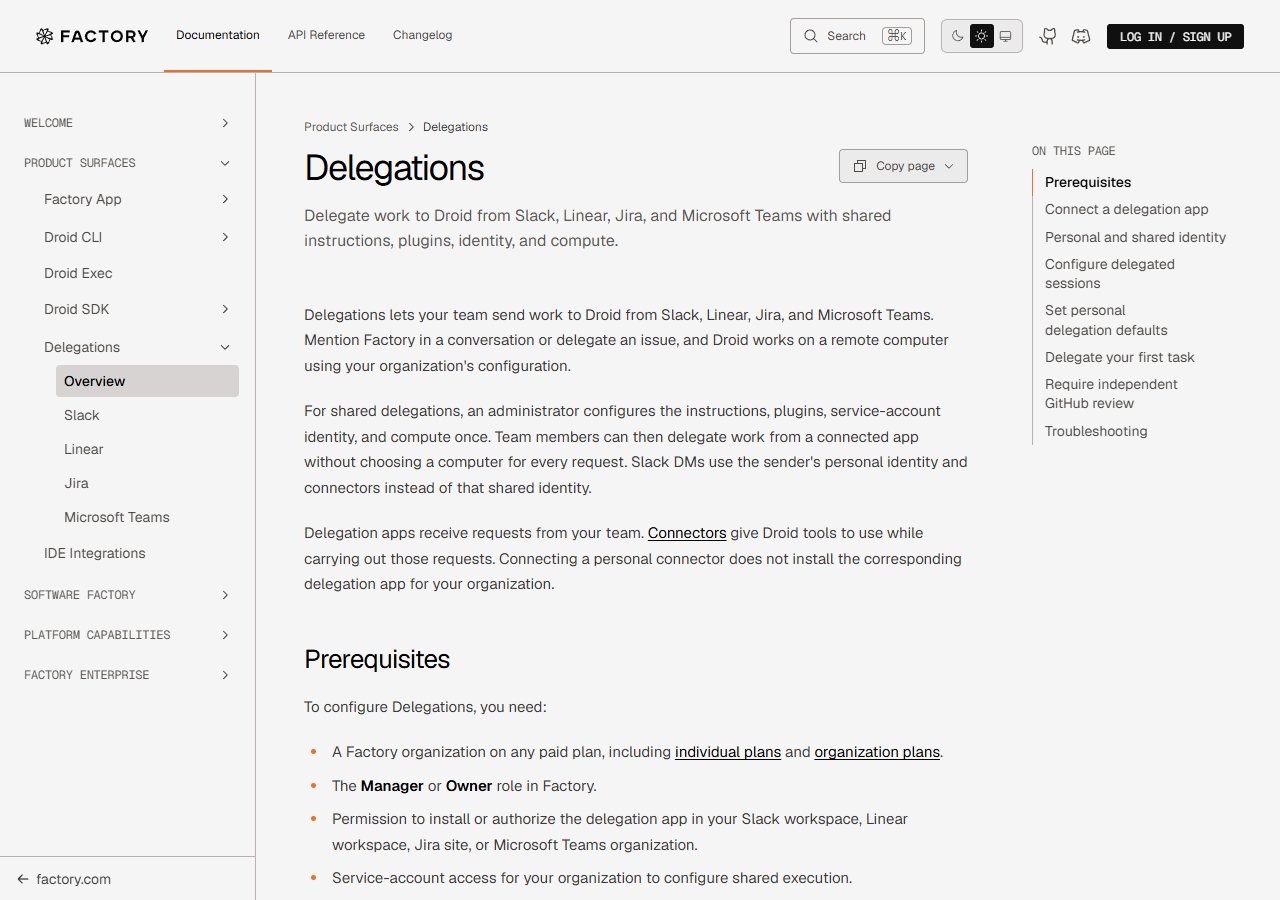Screen dimensions: 1280x900
Task: Open the GitHub icon link
Action: tap(1048, 36)
